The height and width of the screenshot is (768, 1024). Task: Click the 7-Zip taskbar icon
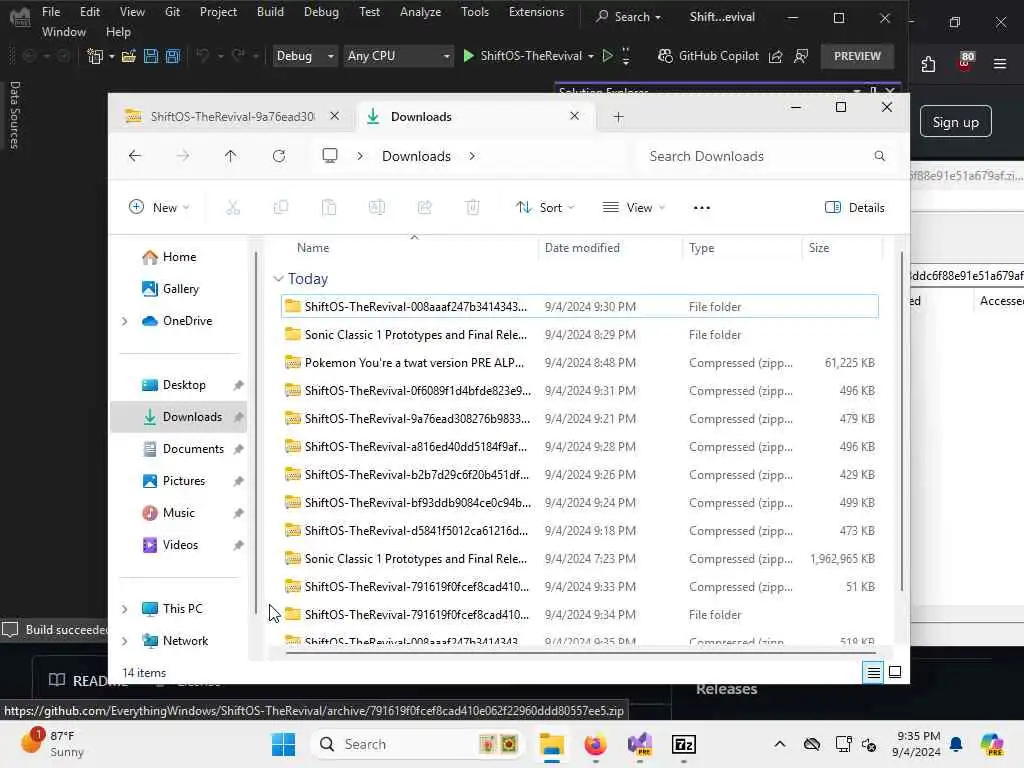(683, 744)
